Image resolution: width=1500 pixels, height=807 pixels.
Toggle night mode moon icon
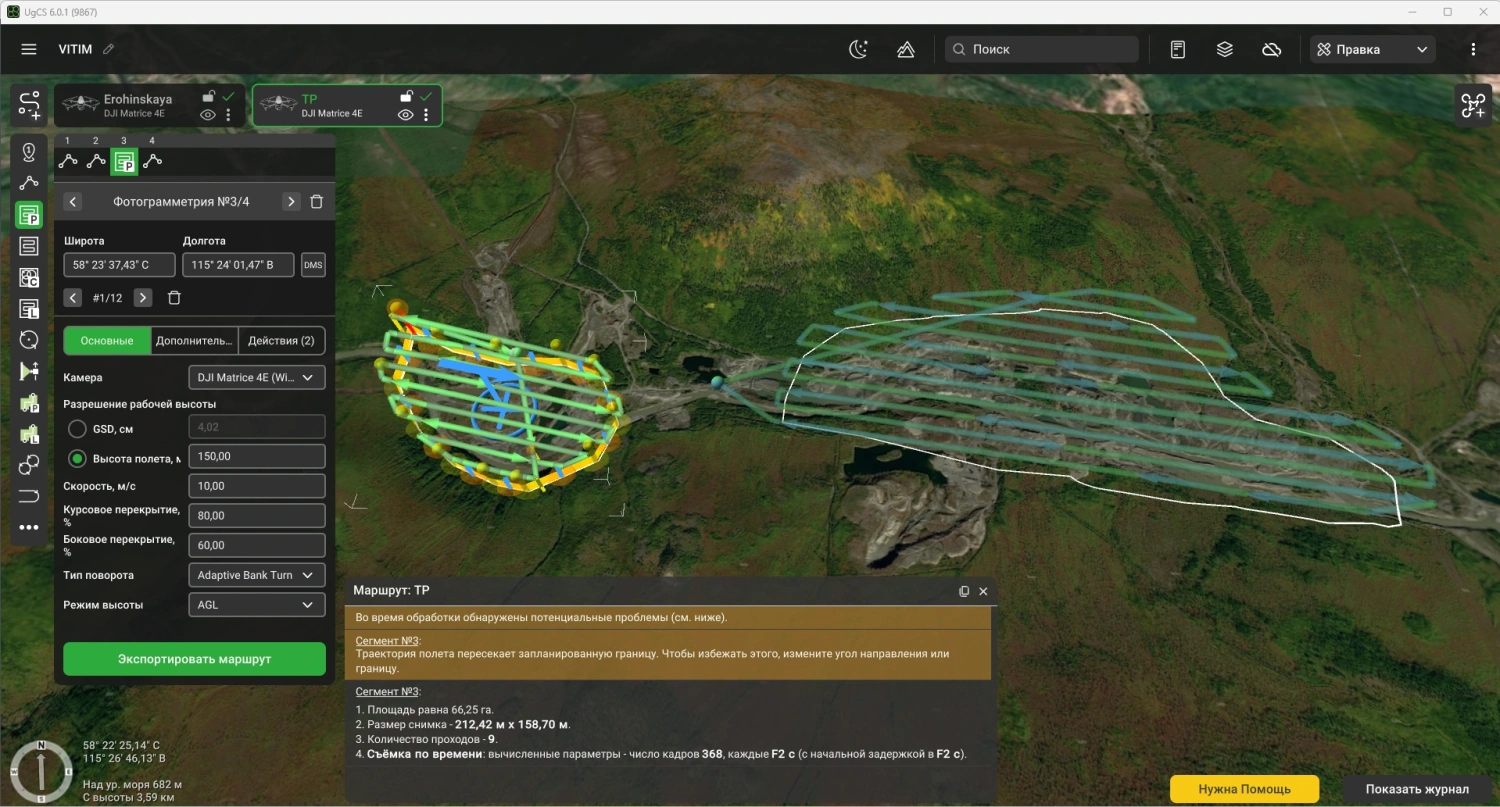point(859,49)
